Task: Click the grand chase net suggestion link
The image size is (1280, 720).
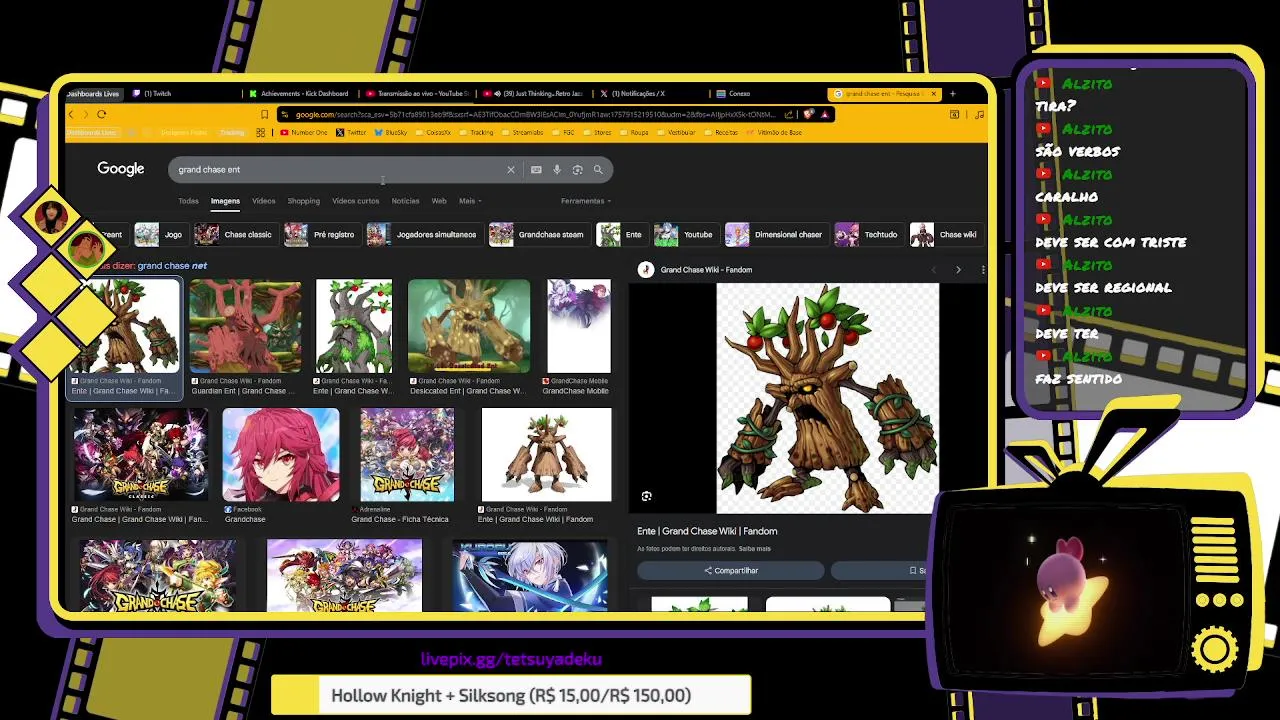Action: (172, 266)
